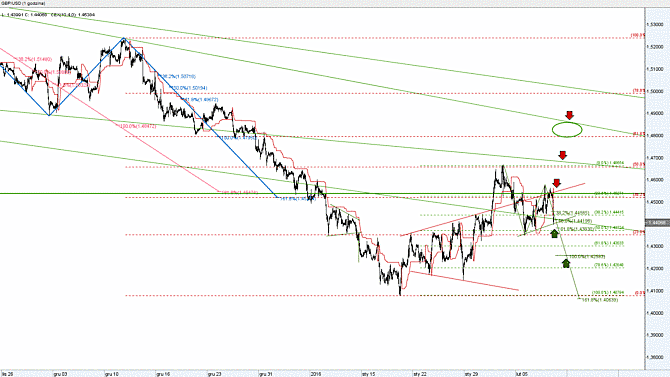670x377 pixels.
Task: Click the red down arrow at the 1.46000 level
Action: point(556,183)
